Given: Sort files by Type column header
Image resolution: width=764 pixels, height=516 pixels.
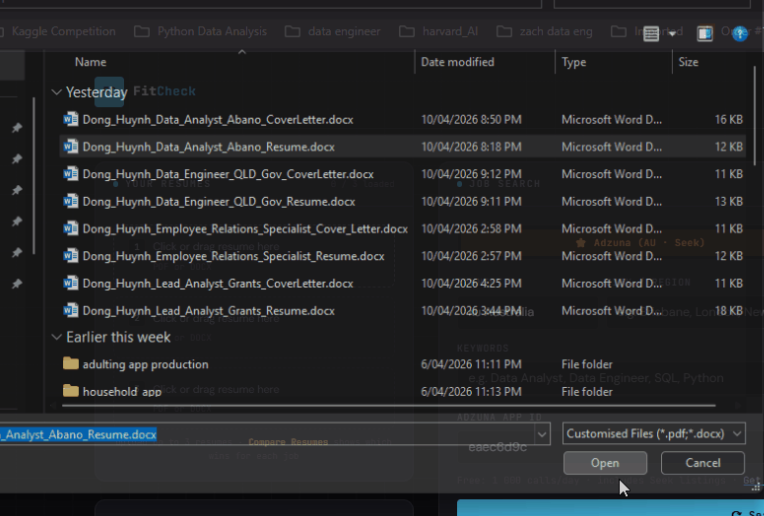Looking at the screenshot, I should (x=574, y=62).
